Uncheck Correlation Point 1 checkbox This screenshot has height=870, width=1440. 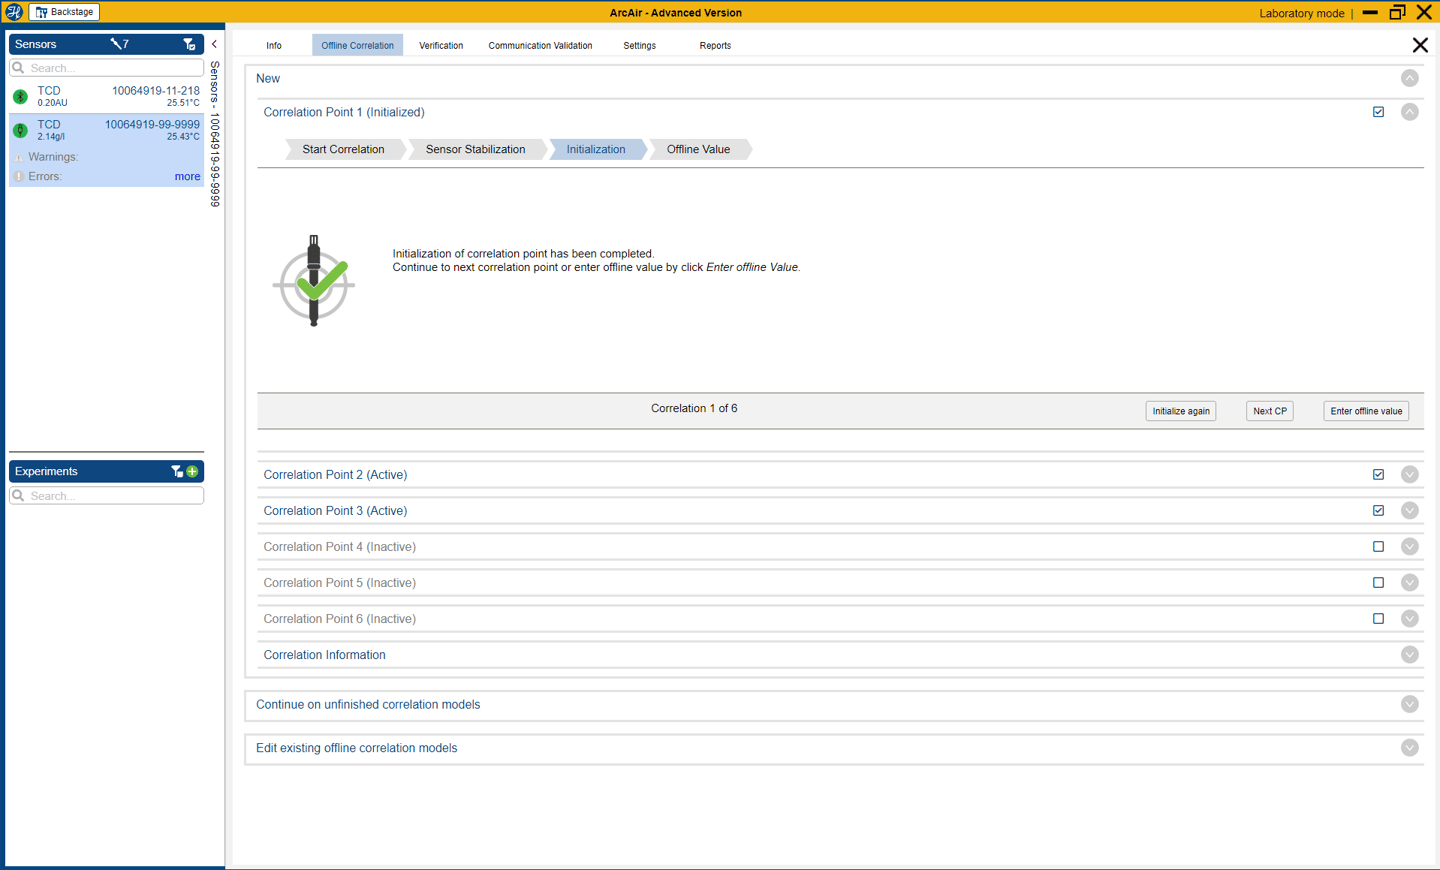(1378, 112)
